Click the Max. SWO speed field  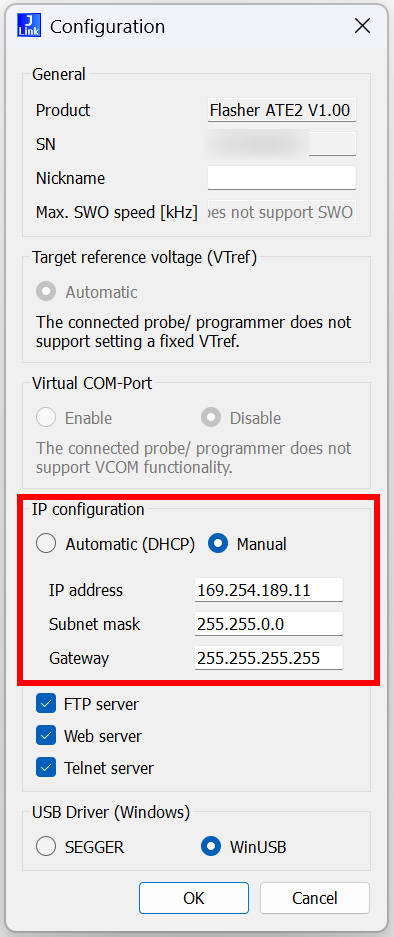tap(282, 212)
